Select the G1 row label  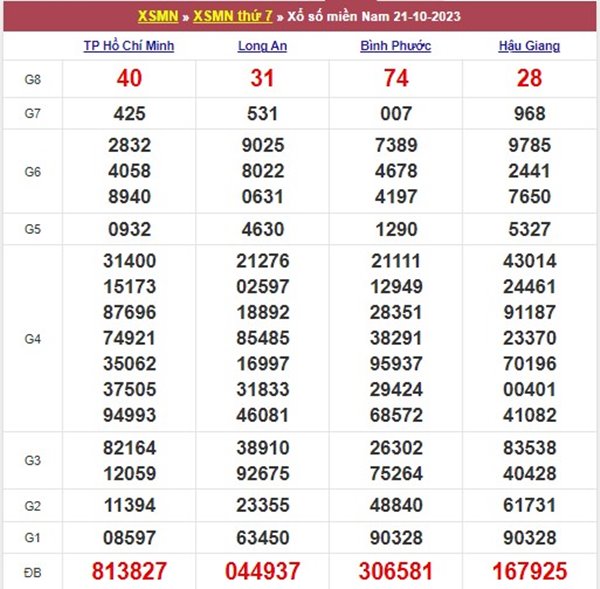tap(33, 538)
